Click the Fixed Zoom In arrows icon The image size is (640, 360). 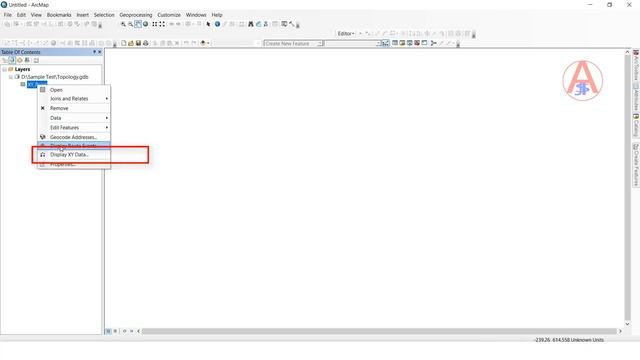pyautogui.click(x=154, y=24)
